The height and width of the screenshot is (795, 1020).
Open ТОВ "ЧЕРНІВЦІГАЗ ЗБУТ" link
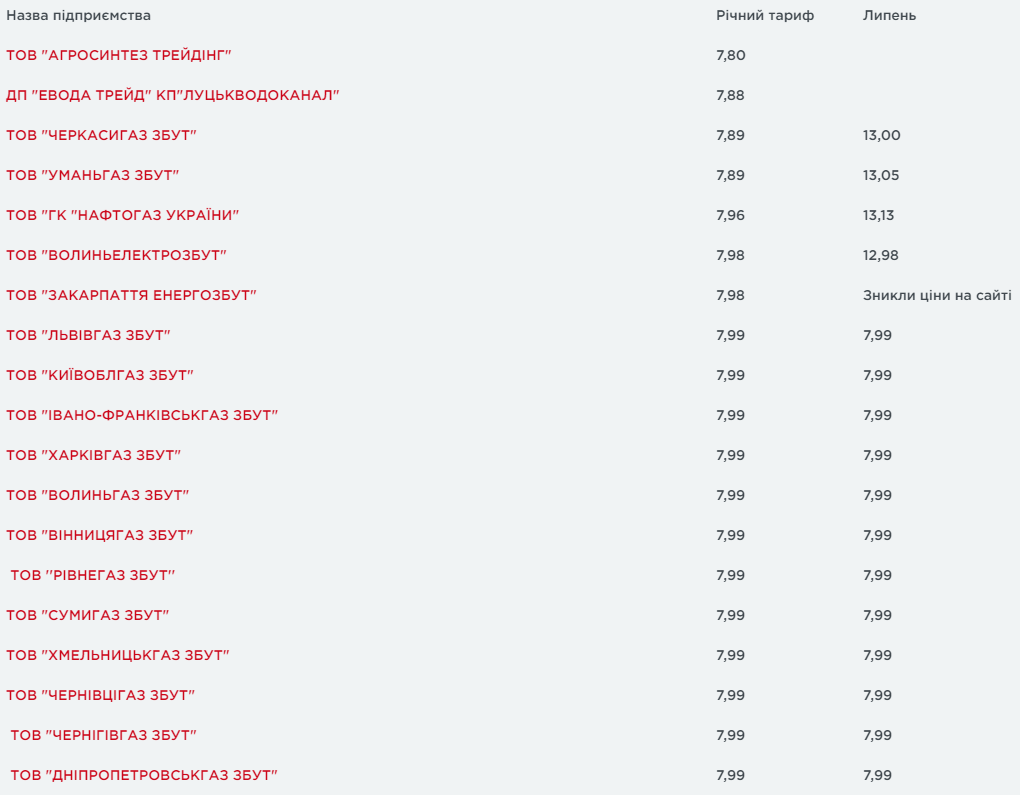100,695
